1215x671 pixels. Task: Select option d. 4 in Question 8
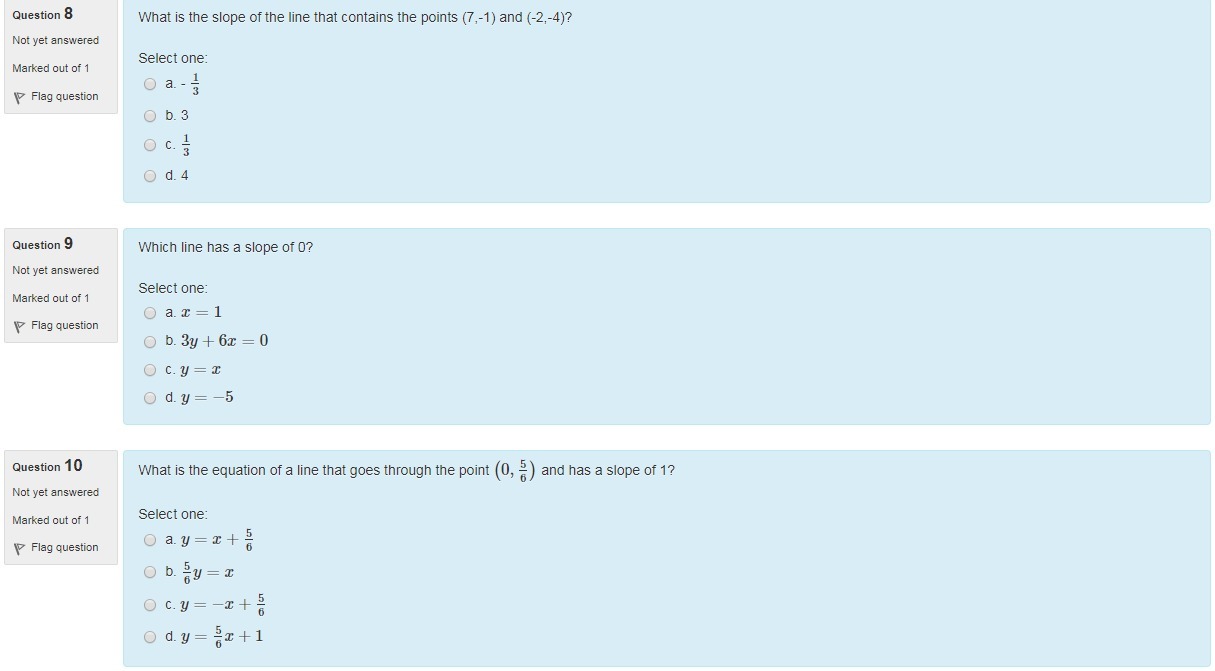[150, 176]
